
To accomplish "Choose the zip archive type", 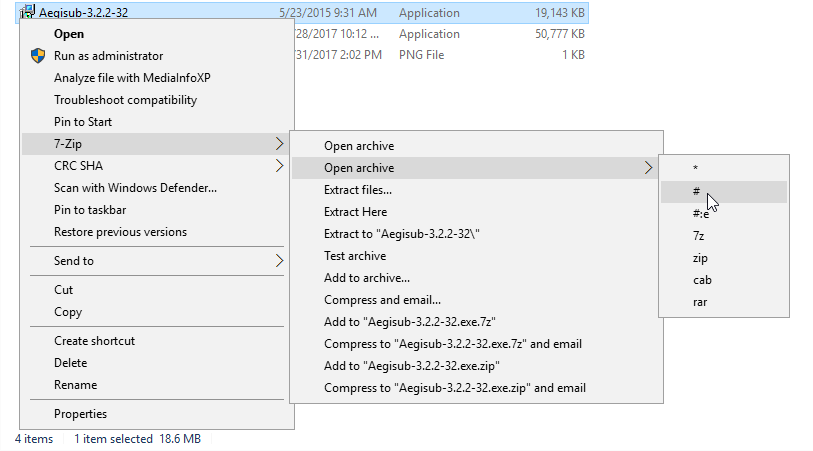I will pos(700,258).
